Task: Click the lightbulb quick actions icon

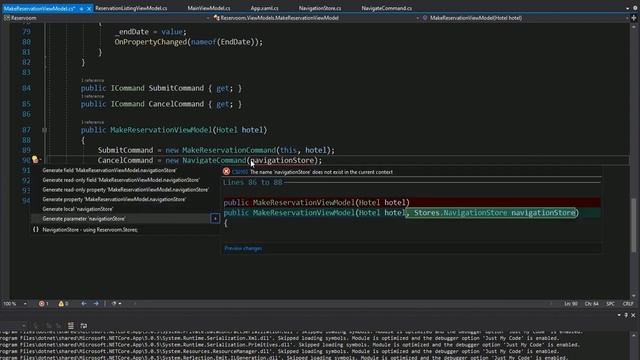Action: coord(35,160)
